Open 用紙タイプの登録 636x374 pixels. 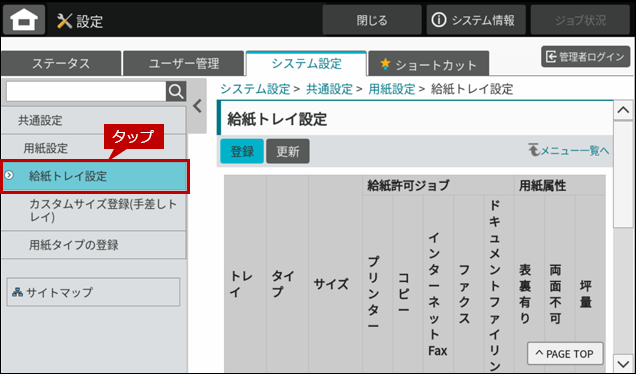94,245
